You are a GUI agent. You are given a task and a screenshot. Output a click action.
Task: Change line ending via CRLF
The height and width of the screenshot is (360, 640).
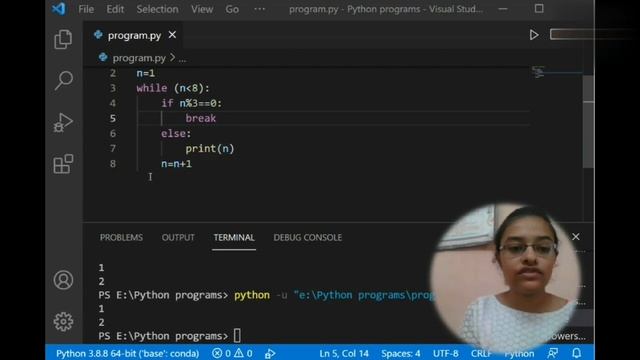pos(482,353)
